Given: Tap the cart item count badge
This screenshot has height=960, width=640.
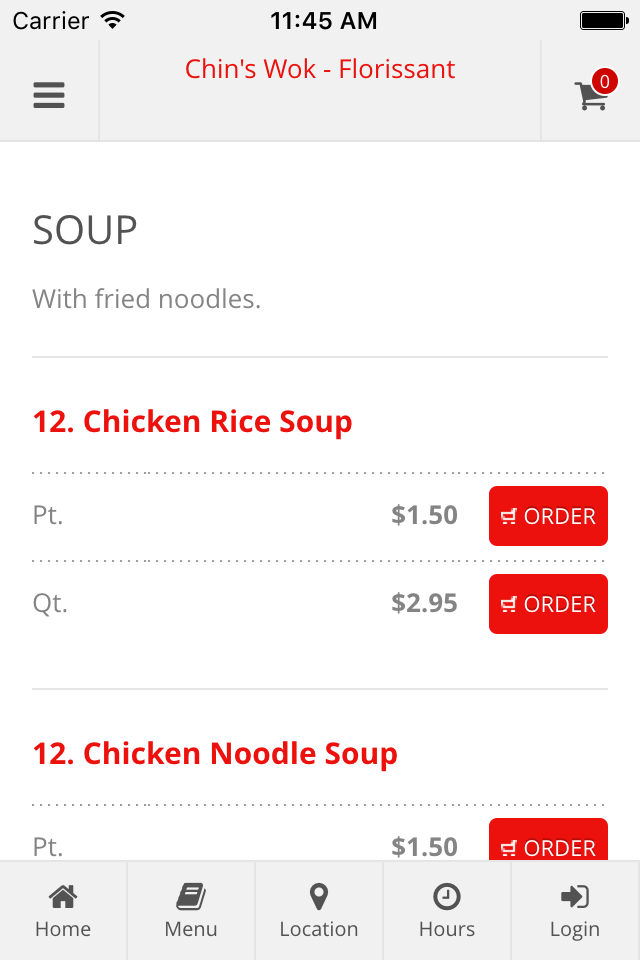Looking at the screenshot, I should 604,81.
